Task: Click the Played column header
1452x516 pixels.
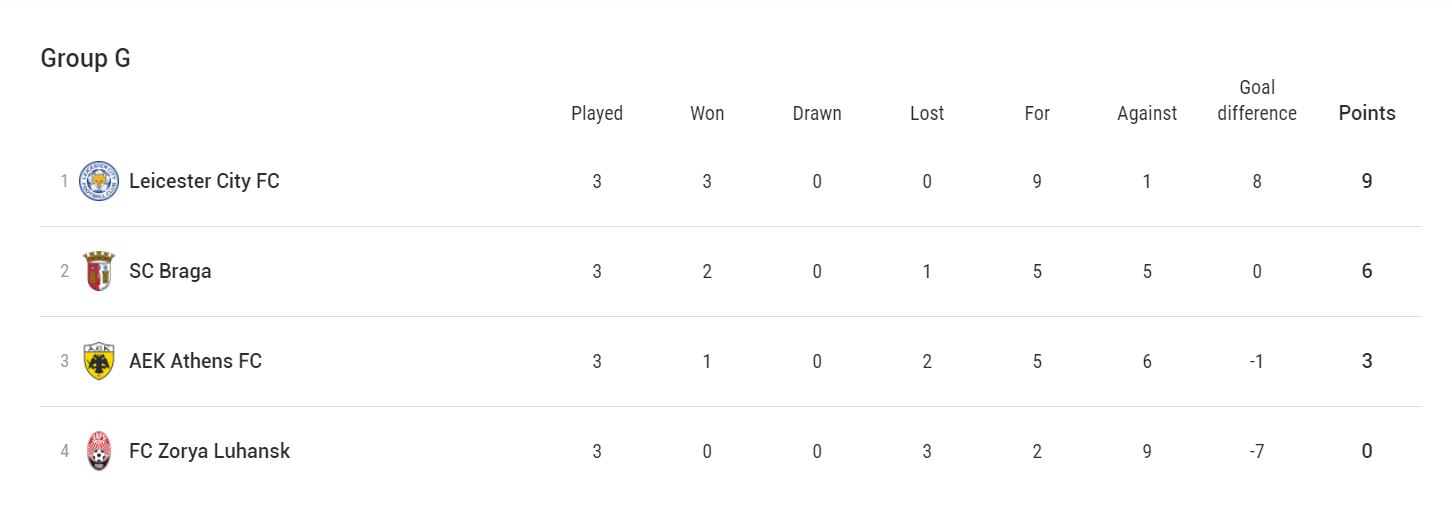Action: [597, 113]
